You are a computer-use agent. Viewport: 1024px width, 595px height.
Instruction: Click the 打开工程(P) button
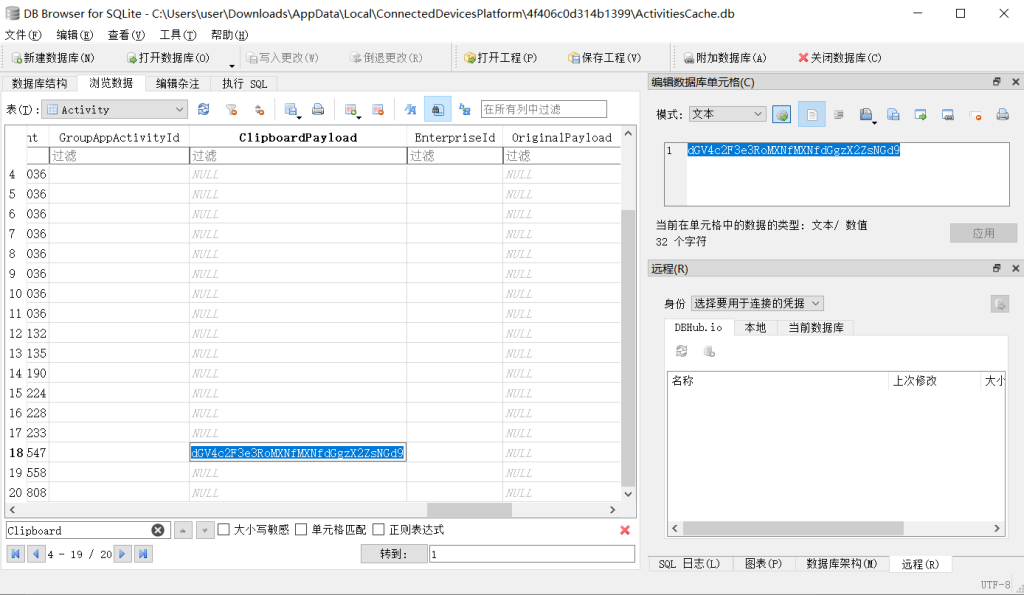[x=500, y=58]
